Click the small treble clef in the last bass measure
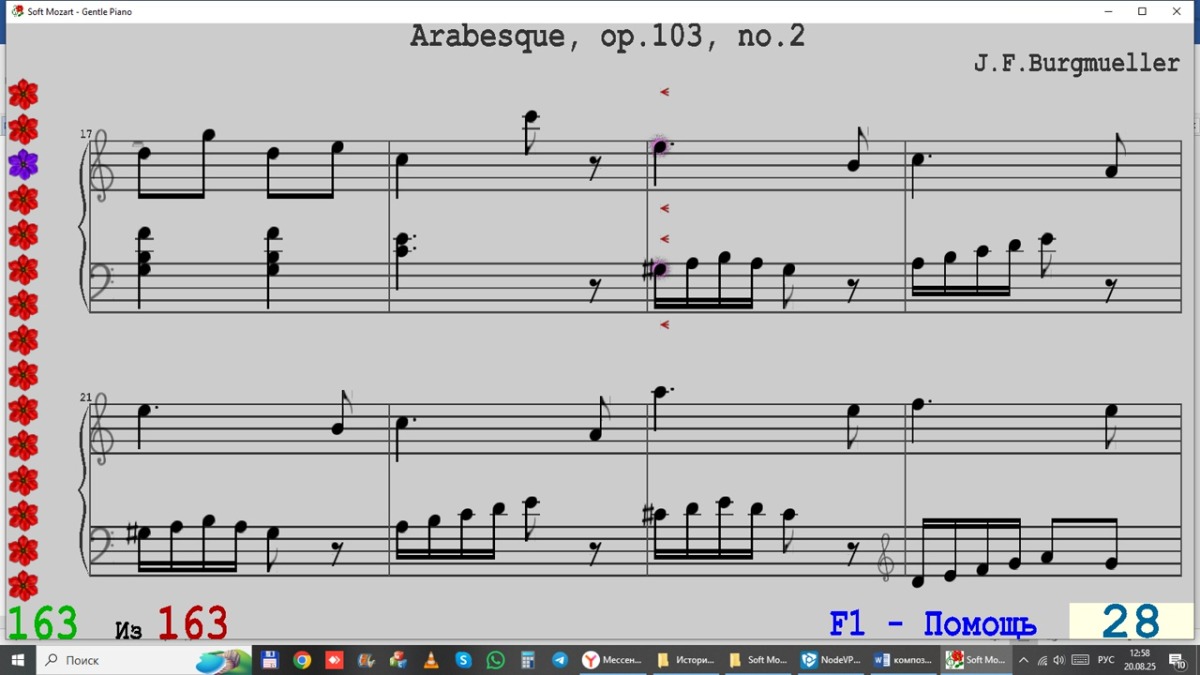 885,555
